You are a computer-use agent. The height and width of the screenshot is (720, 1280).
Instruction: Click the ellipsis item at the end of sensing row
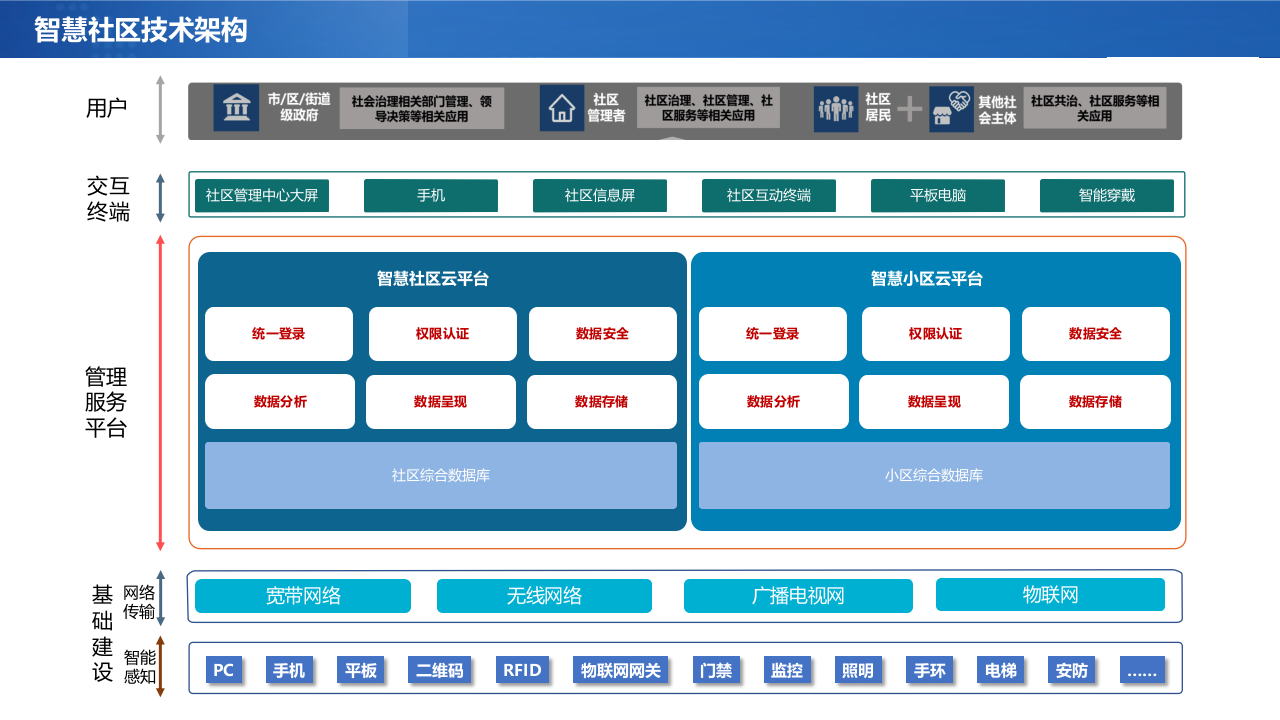(x=1141, y=670)
